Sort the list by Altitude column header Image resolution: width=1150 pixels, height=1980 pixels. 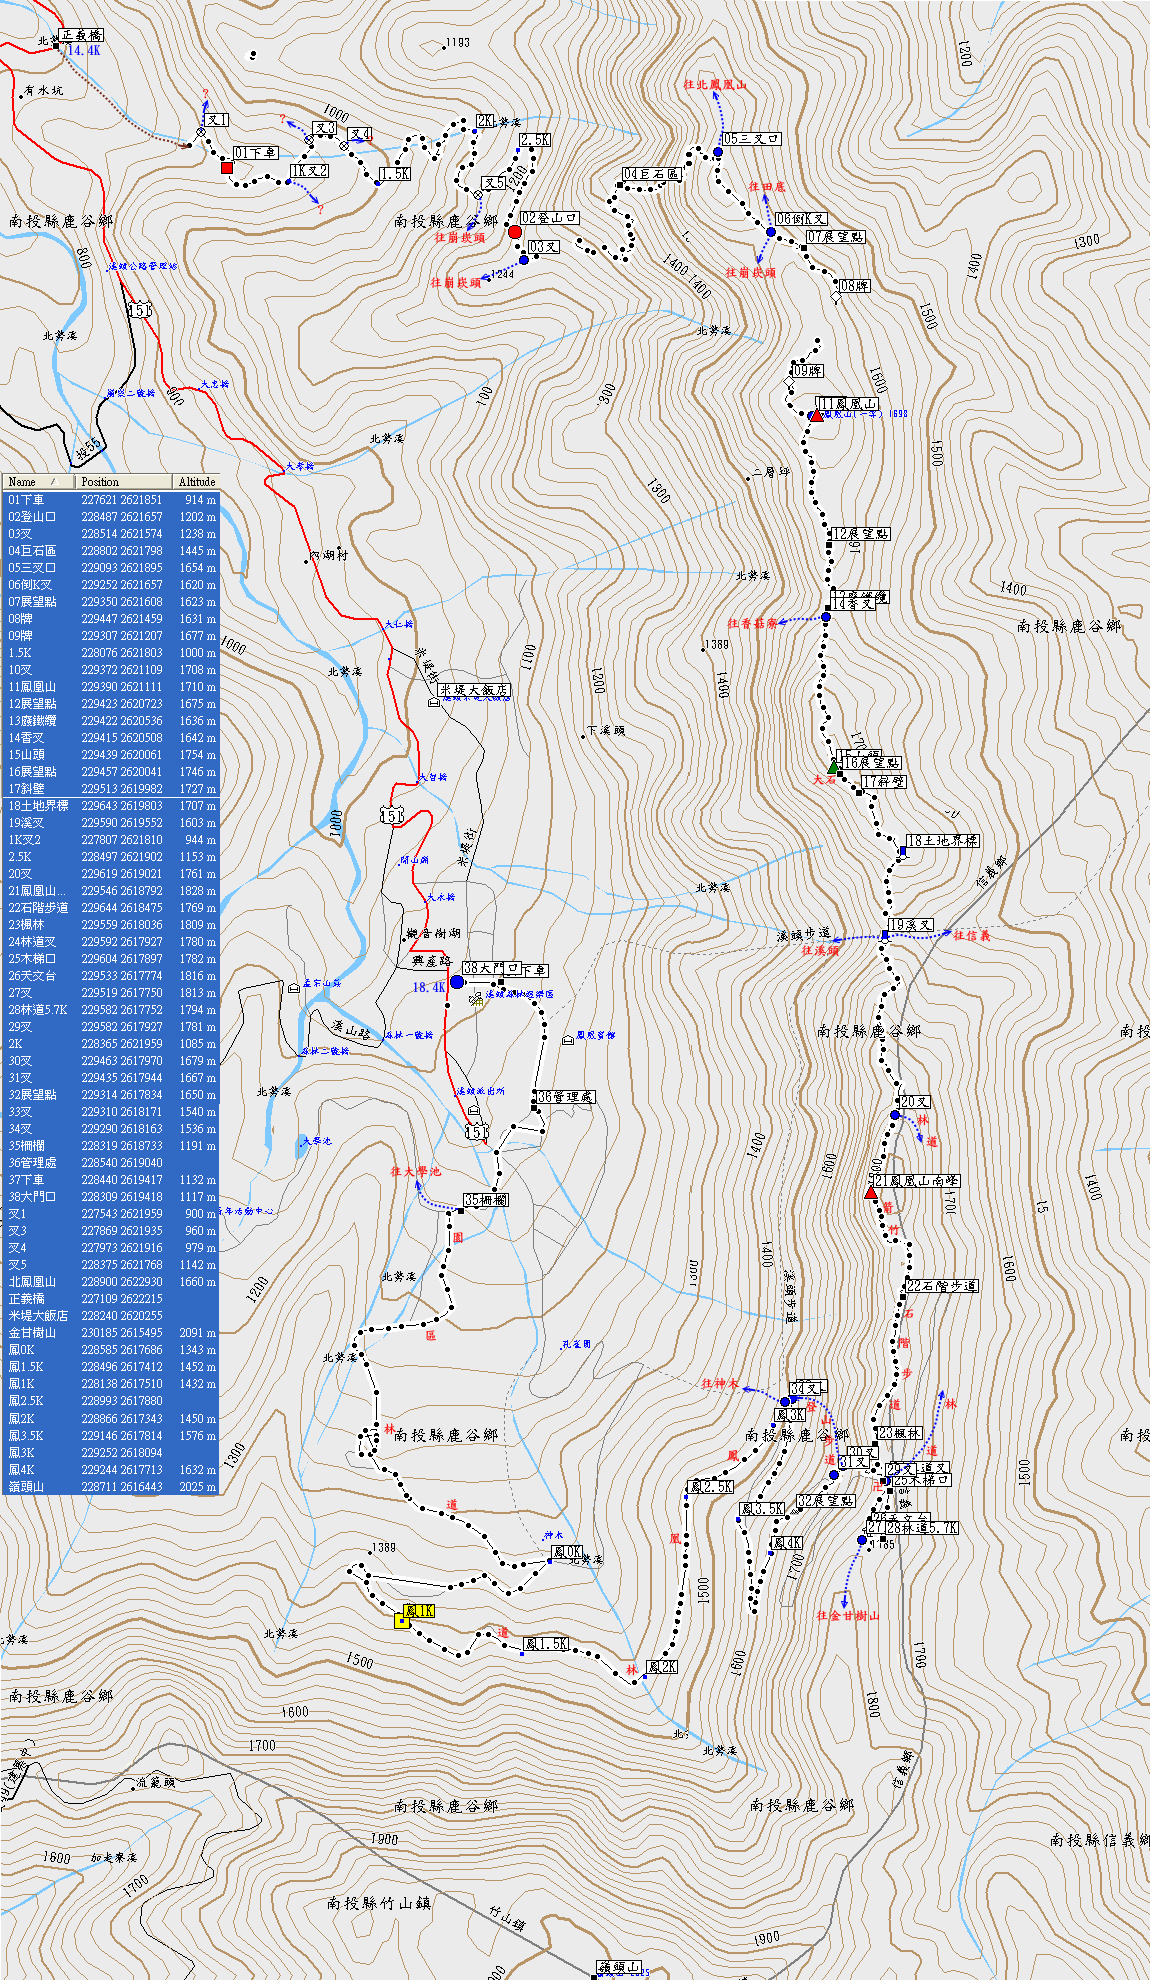[196, 482]
